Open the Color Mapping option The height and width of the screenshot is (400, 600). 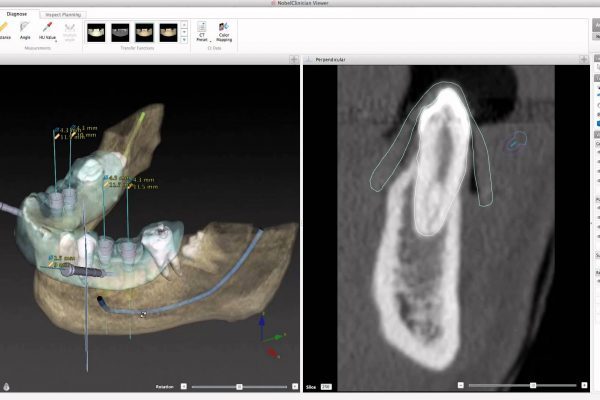pos(223,31)
